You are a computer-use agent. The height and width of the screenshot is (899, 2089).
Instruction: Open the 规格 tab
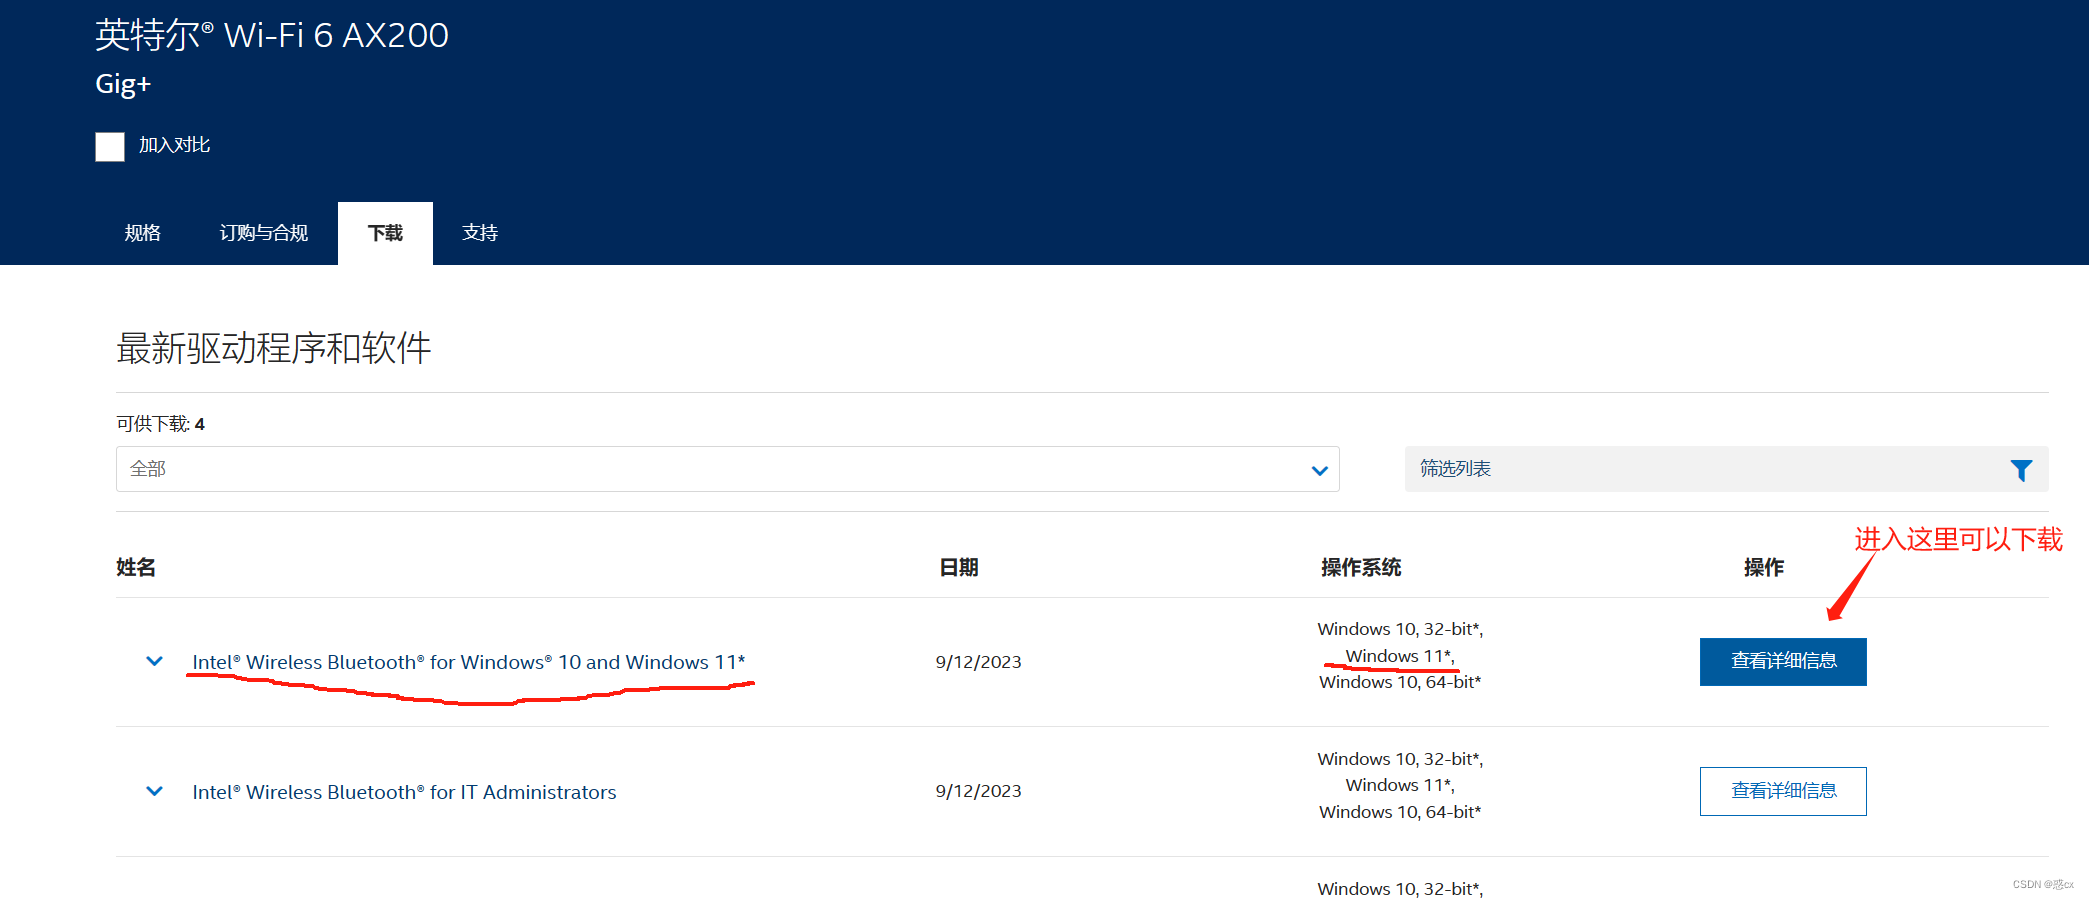point(142,233)
